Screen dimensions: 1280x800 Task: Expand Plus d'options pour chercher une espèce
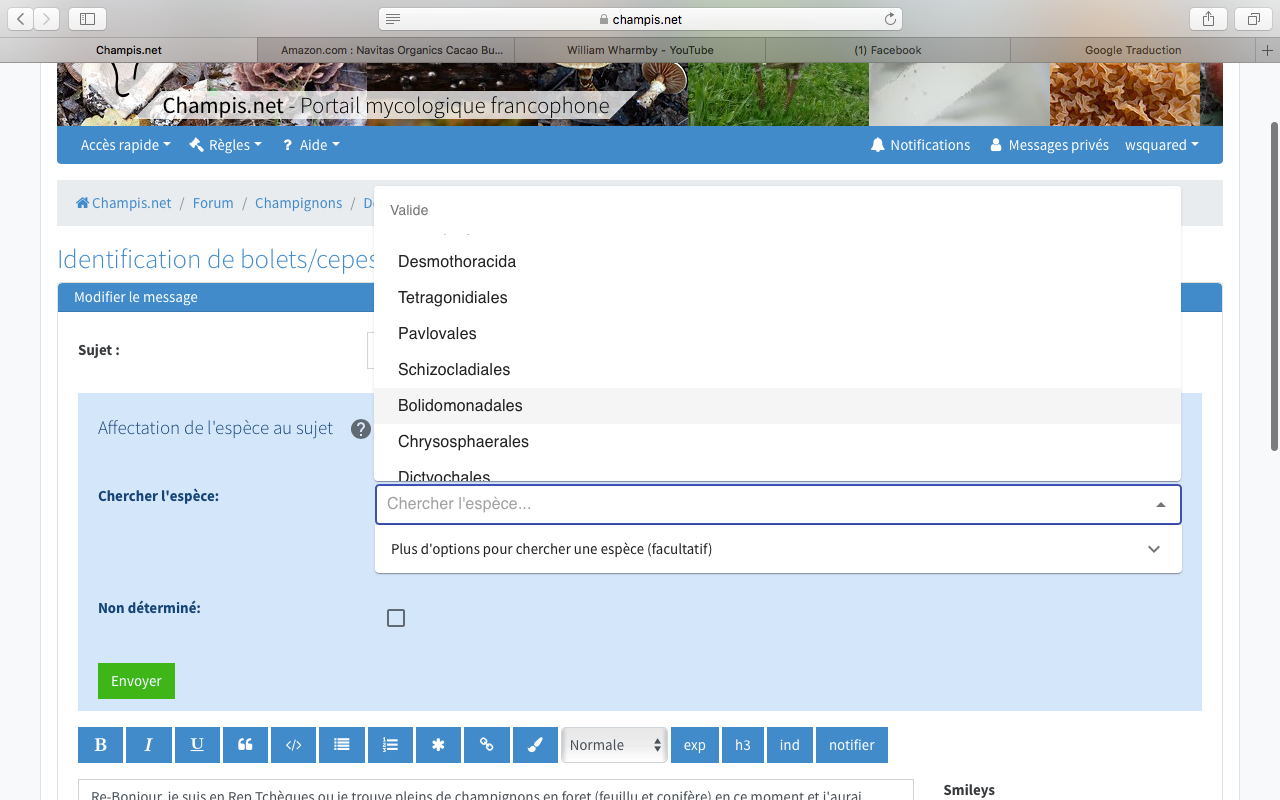coord(777,549)
